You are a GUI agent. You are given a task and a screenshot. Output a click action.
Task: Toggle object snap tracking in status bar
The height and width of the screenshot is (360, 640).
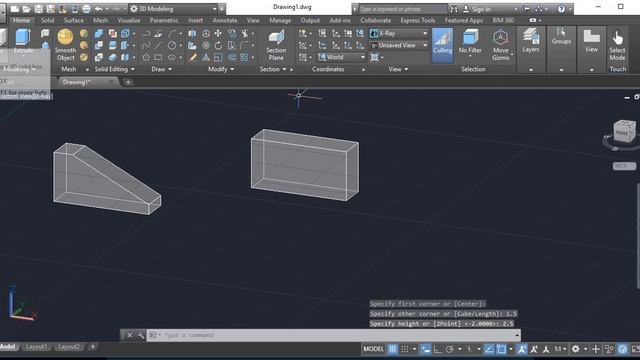pyautogui.click(x=489, y=349)
